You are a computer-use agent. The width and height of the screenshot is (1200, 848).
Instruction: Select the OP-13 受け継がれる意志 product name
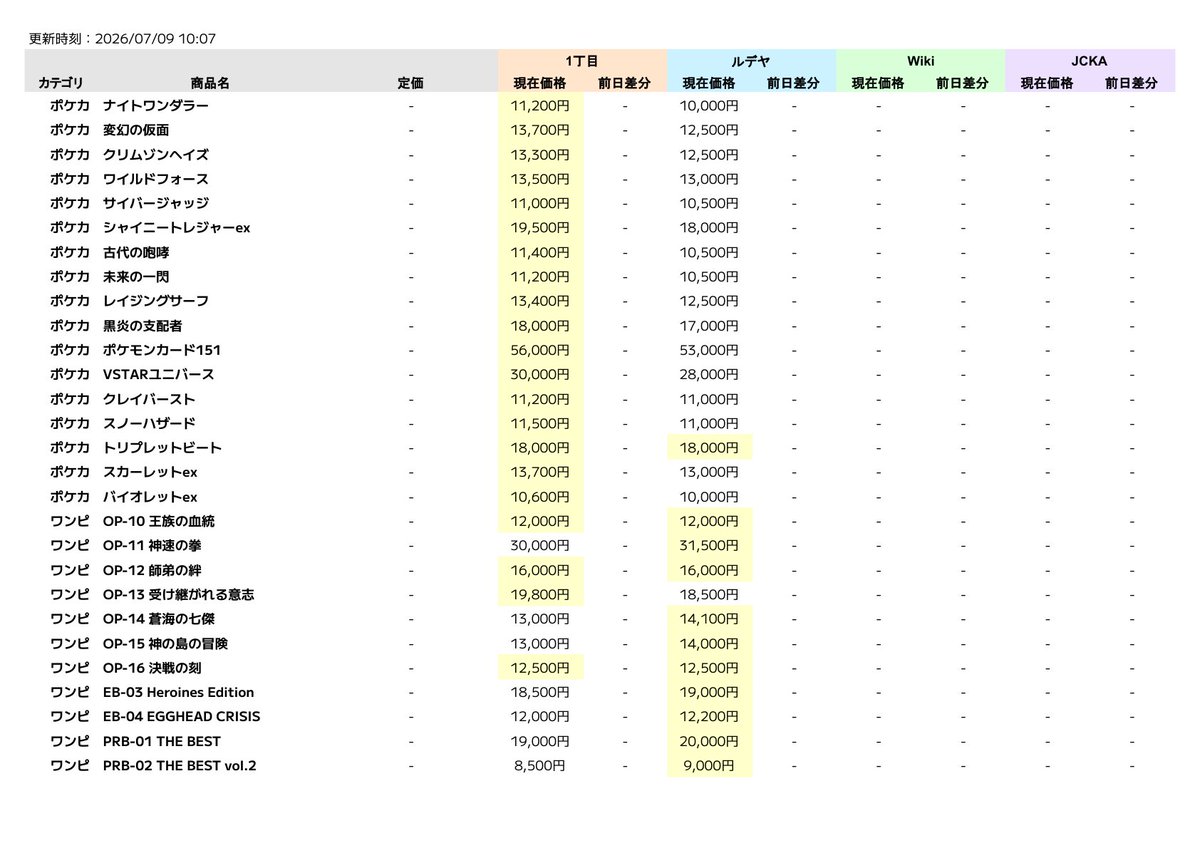[178, 594]
